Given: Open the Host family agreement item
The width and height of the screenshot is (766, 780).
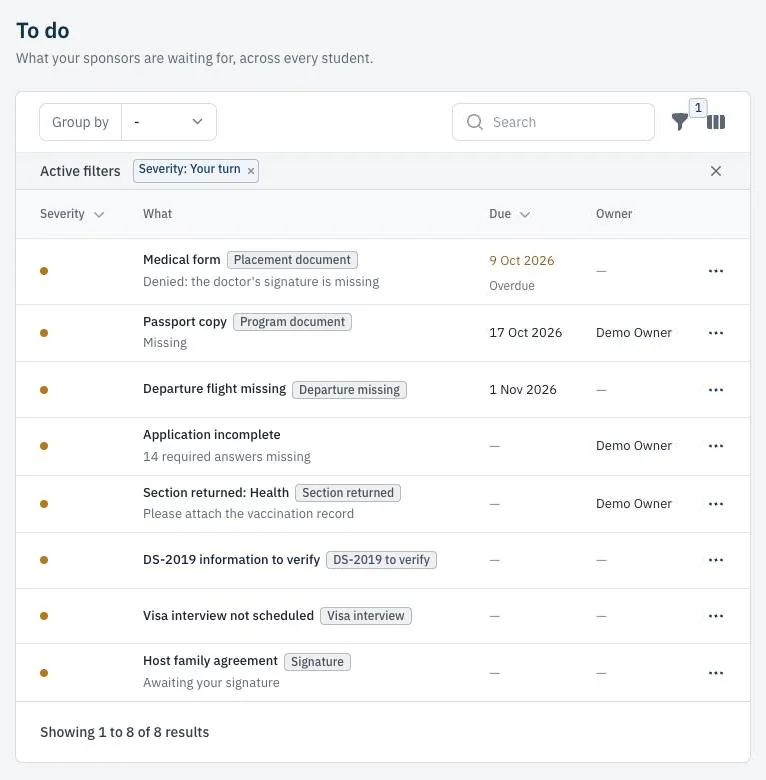Looking at the screenshot, I should click(210, 661).
